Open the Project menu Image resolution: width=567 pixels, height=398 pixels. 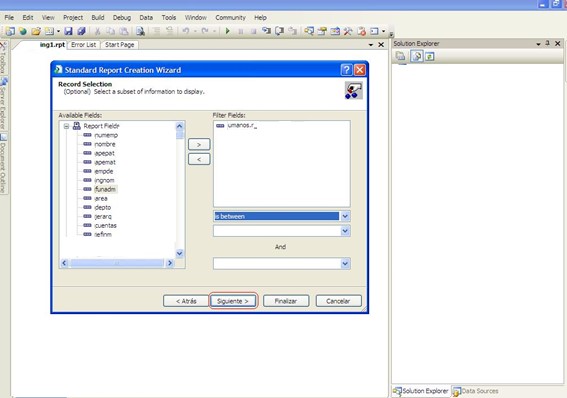tap(73, 17)
